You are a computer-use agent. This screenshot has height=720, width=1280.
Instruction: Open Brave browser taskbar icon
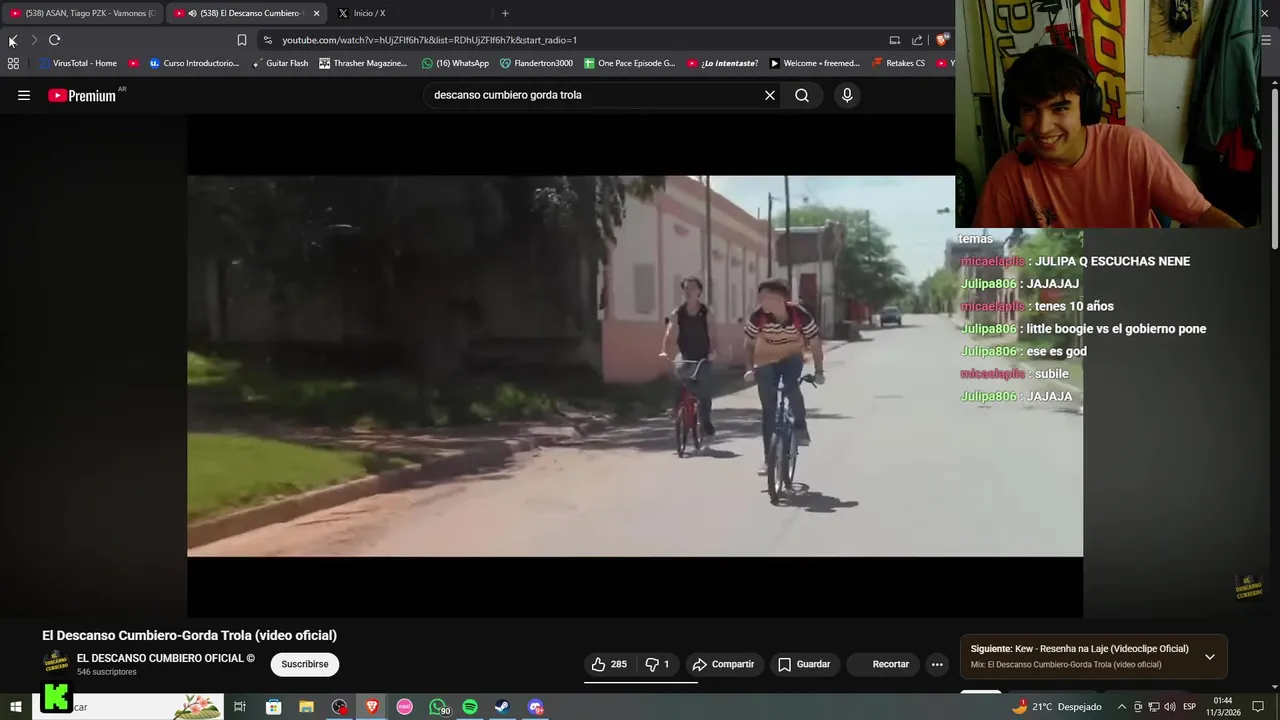[372, 707]
